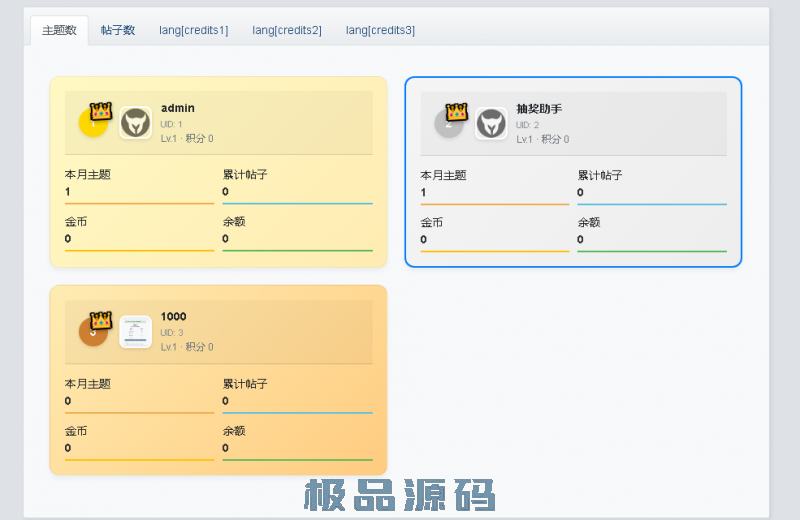Viewport: 800px width, 520px height.
Task: Click 抽奖助手's avatar icon
Action: (x=490, y=123)
